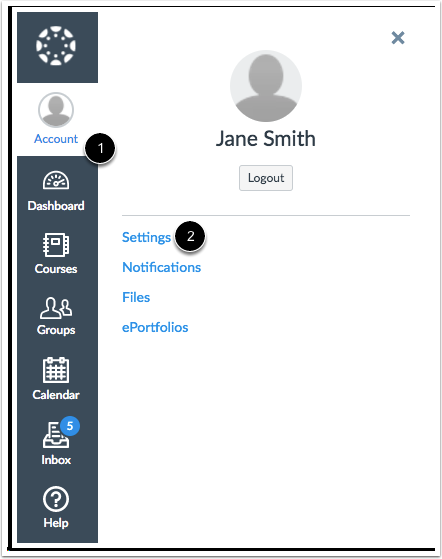Select the Calendar label in sidebar
This screenshot has width=442, height=559.
pos(56,395)
